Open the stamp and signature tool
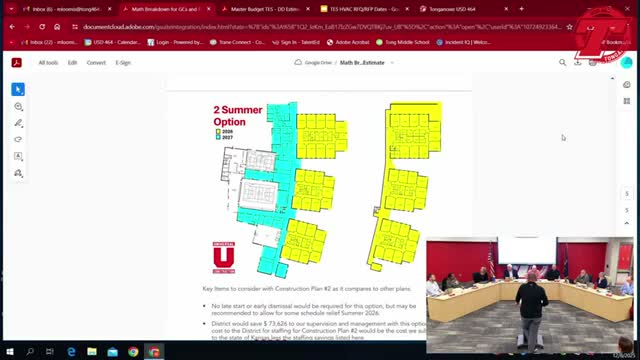The width and height of the screenshot is (640, 360). tap(18, 173)
